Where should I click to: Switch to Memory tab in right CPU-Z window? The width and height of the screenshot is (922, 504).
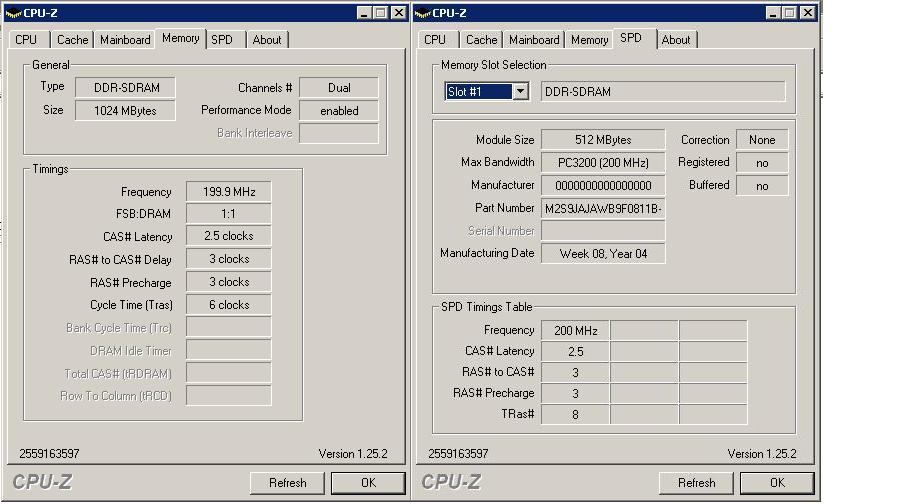tap(589, 39)
